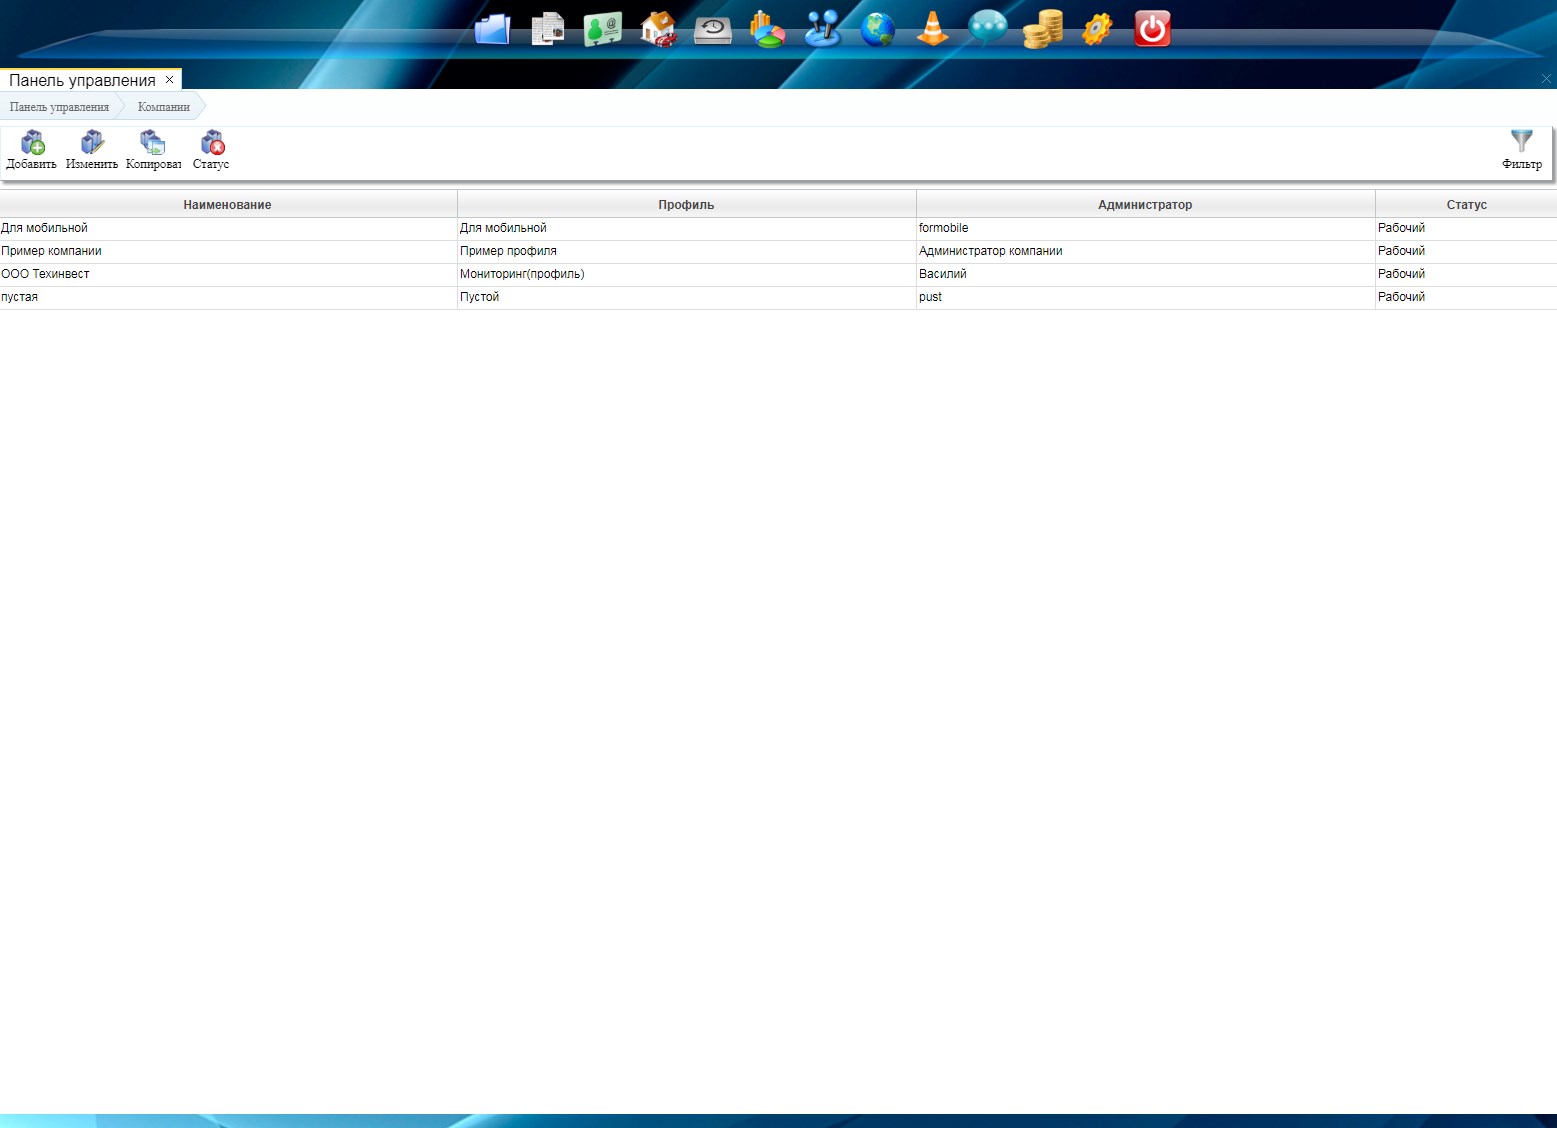Click the traffic cone icon
The height and width of the screenshot is (1128, 1557).
click(x=933, y=29)
